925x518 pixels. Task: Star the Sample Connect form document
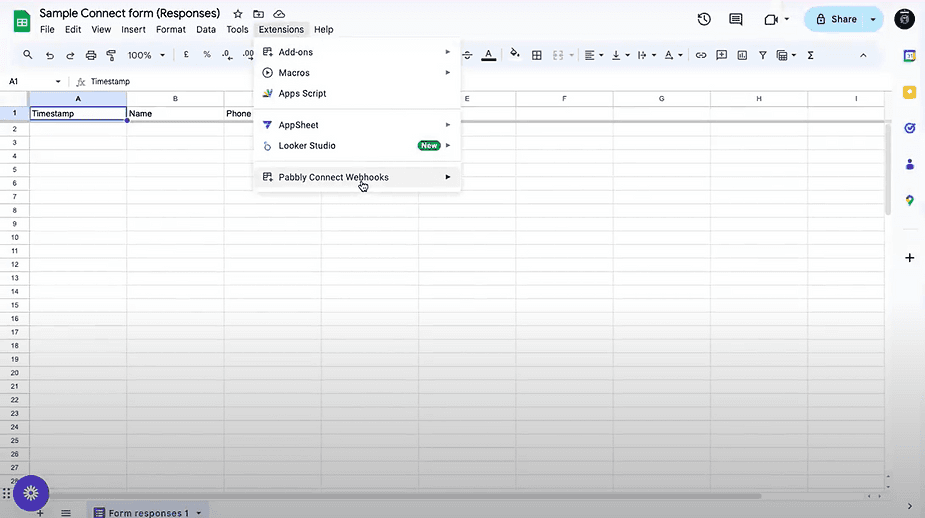coord(238,14)
